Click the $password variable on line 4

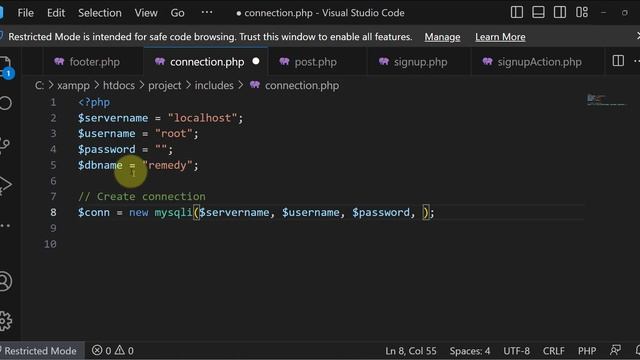pyautogui.click(x=107, y=149)
